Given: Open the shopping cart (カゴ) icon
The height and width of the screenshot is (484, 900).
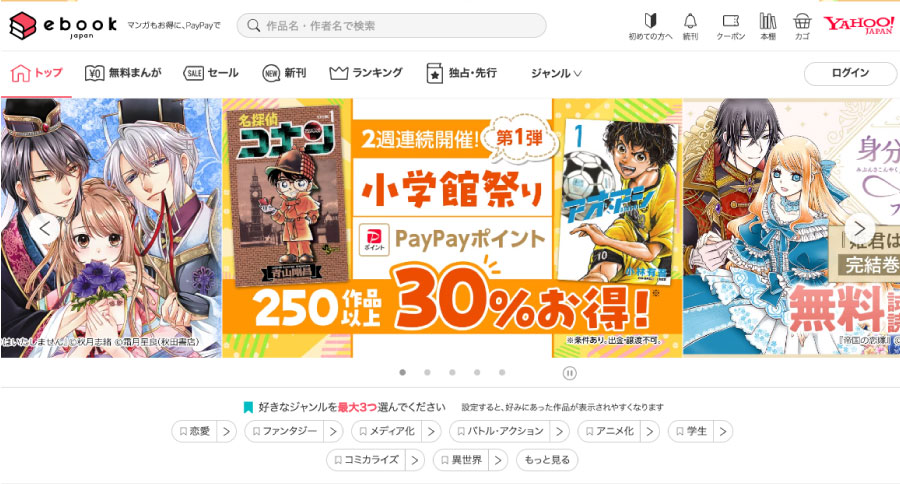Looking at the screenshot, I should [x=802, y=26].
